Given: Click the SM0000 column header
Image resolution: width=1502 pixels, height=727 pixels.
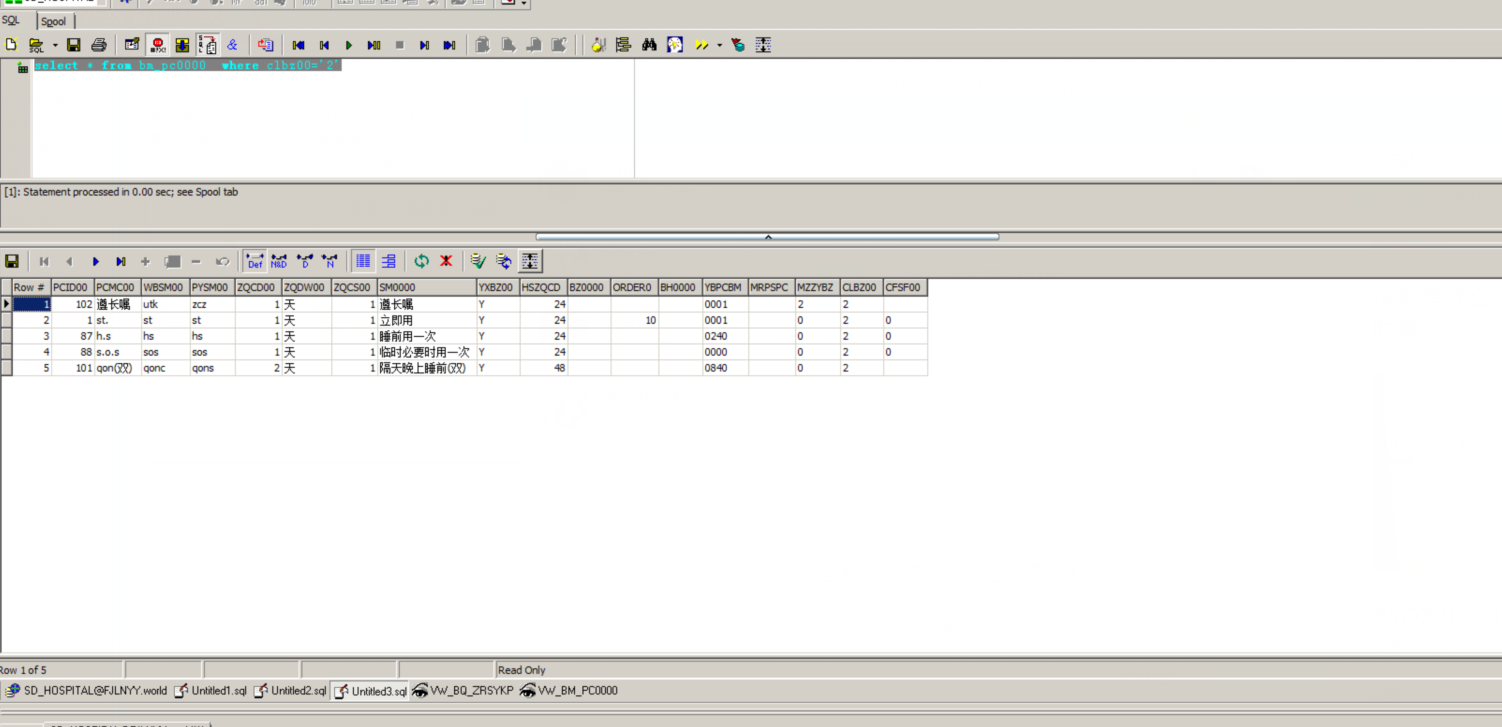Looking at the screenshot, I should (x=427, y=288).
